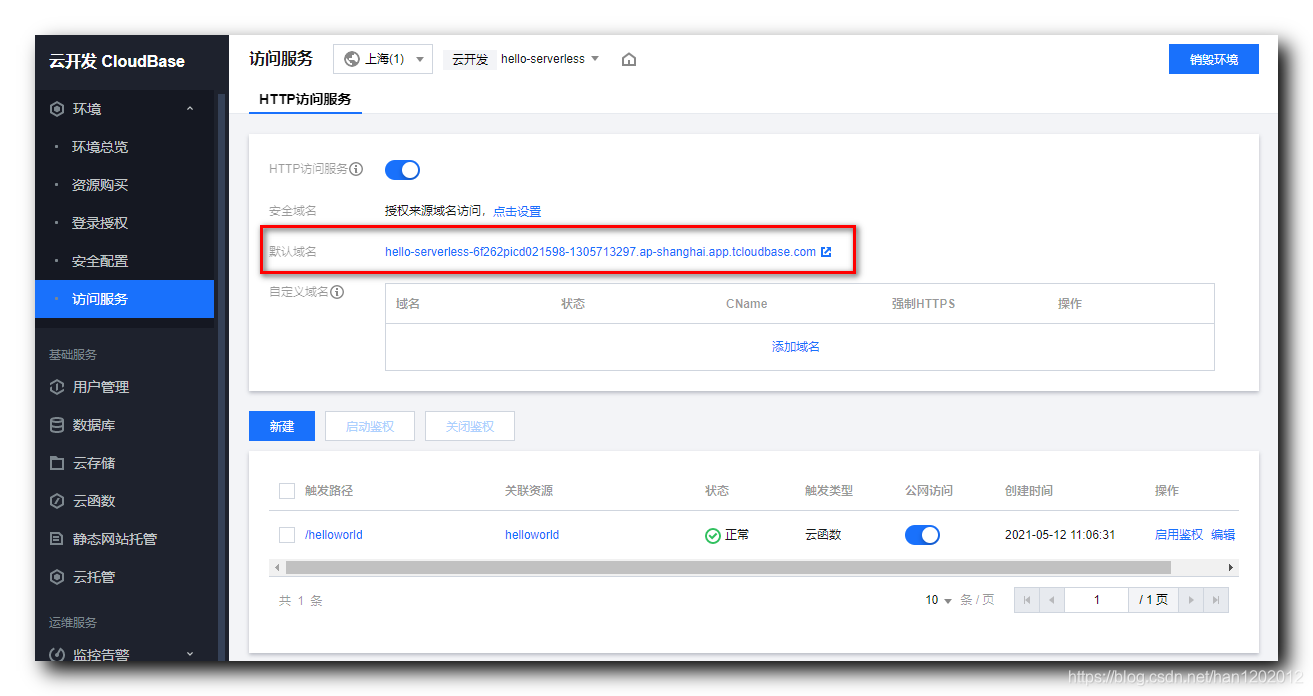Open the /helloworld trigger path link

(334, 535)
